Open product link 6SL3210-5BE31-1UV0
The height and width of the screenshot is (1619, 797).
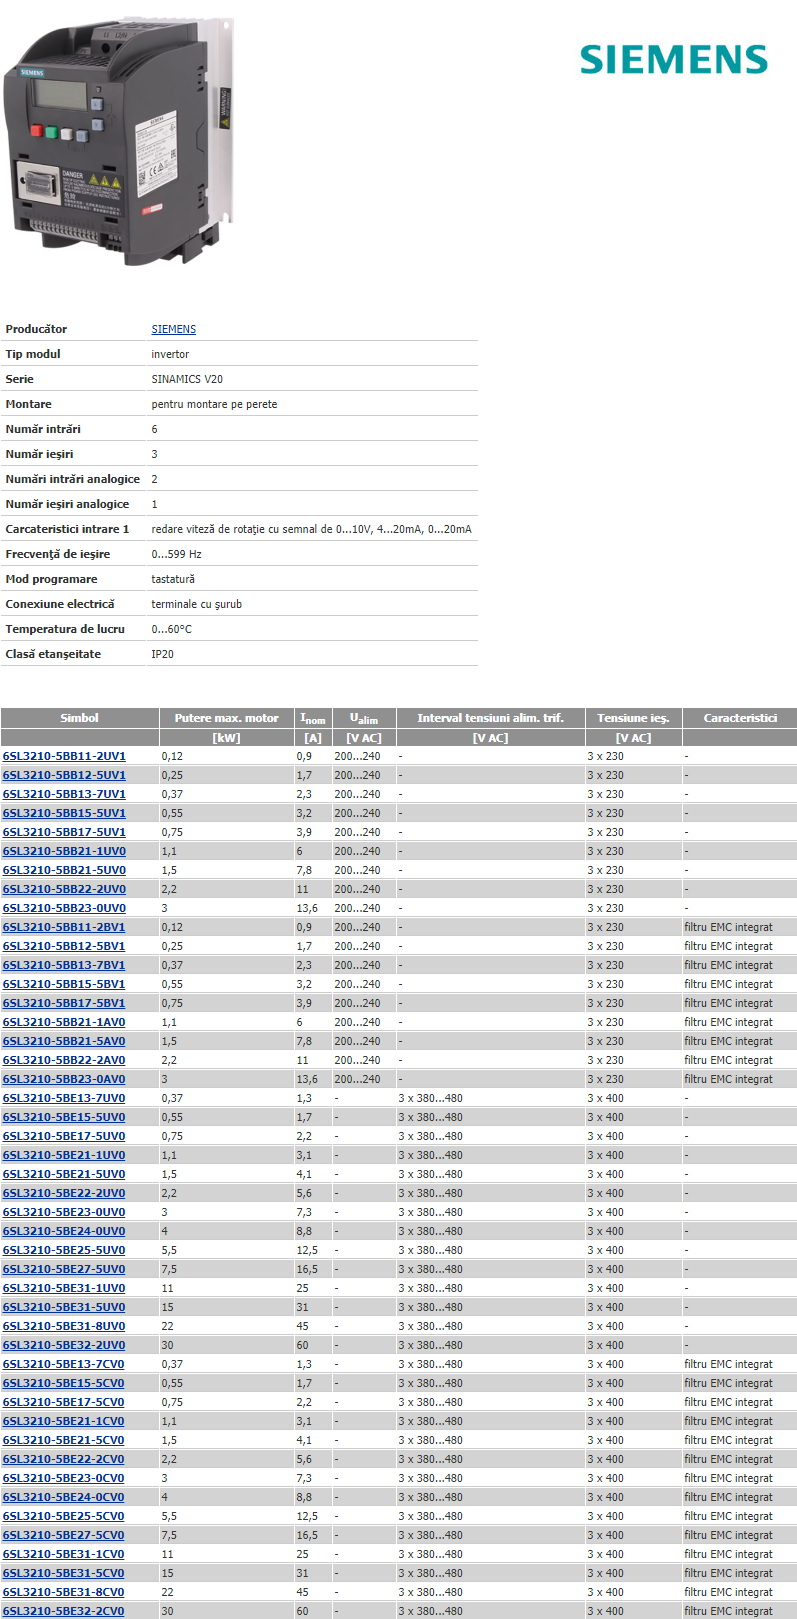click(64, 1288)
